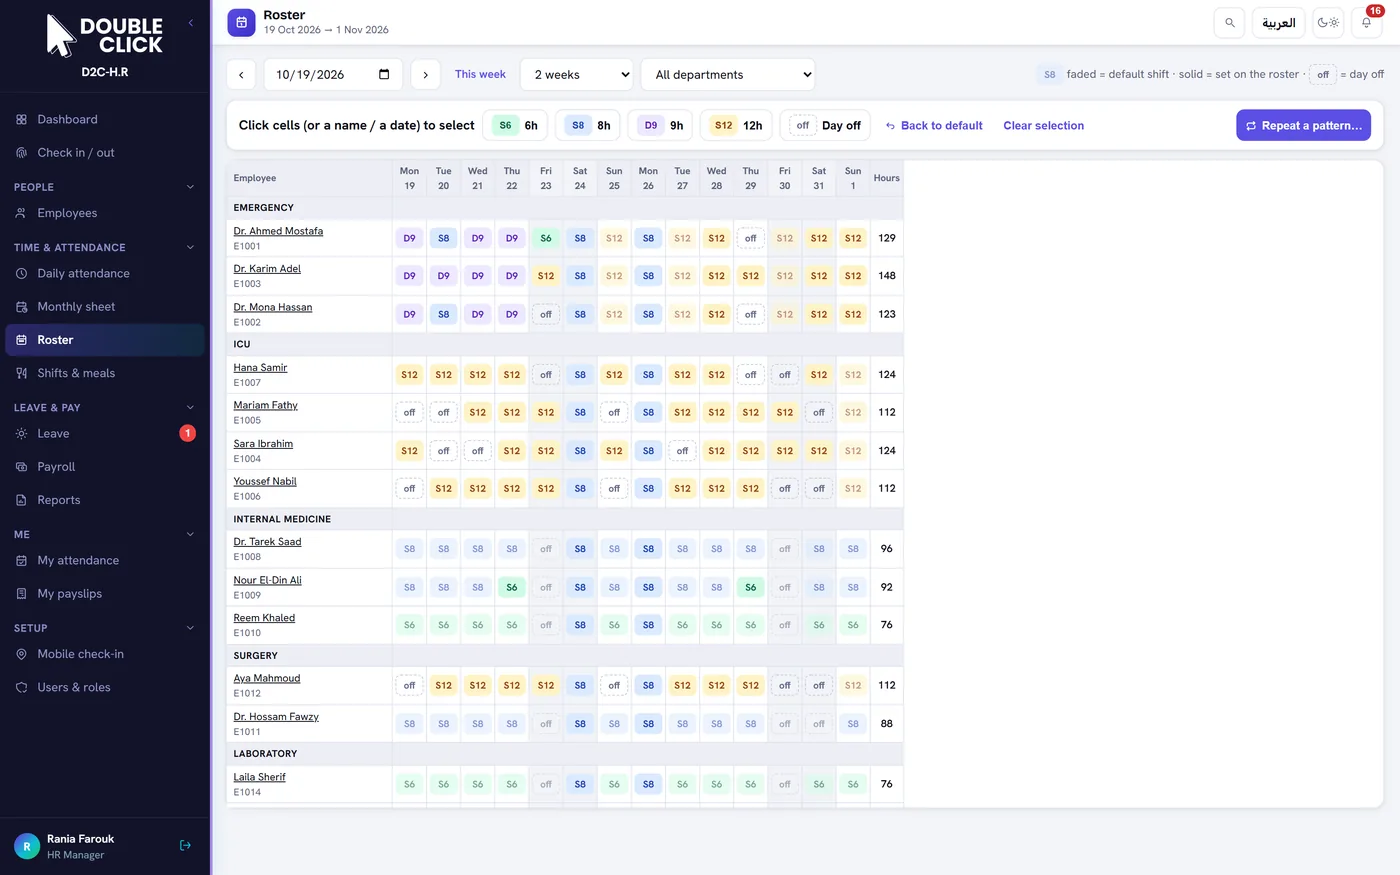1400x875 pixels.
Task: Switch language to Arabic
Action: [1278, 22]
